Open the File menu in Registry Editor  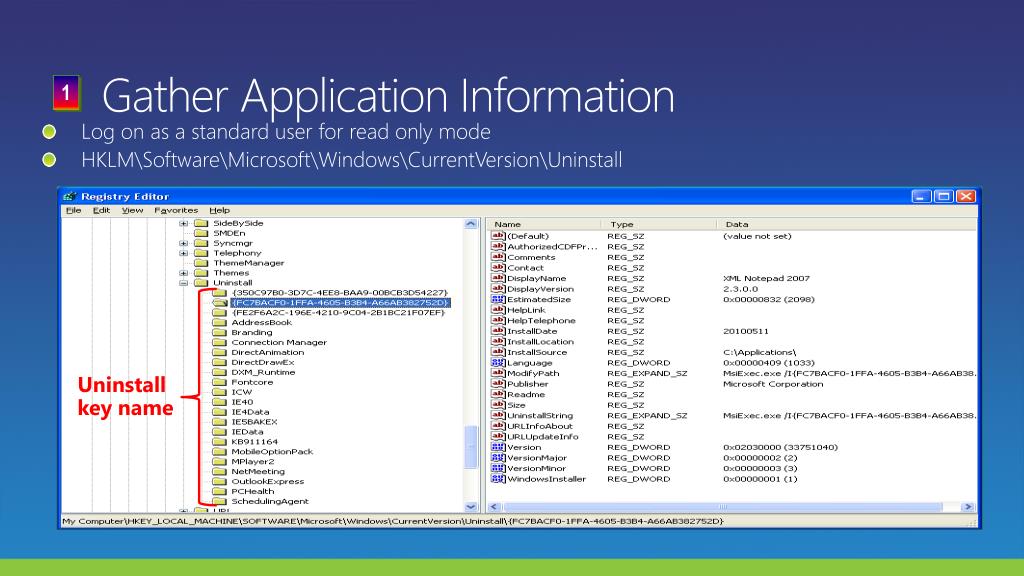(x=73, y=210)
